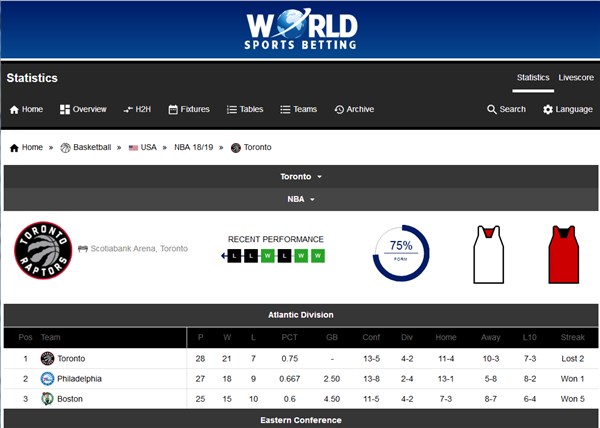Click the breadcrumb Home house icon
The image size is (600, 428).
[14, 148]
